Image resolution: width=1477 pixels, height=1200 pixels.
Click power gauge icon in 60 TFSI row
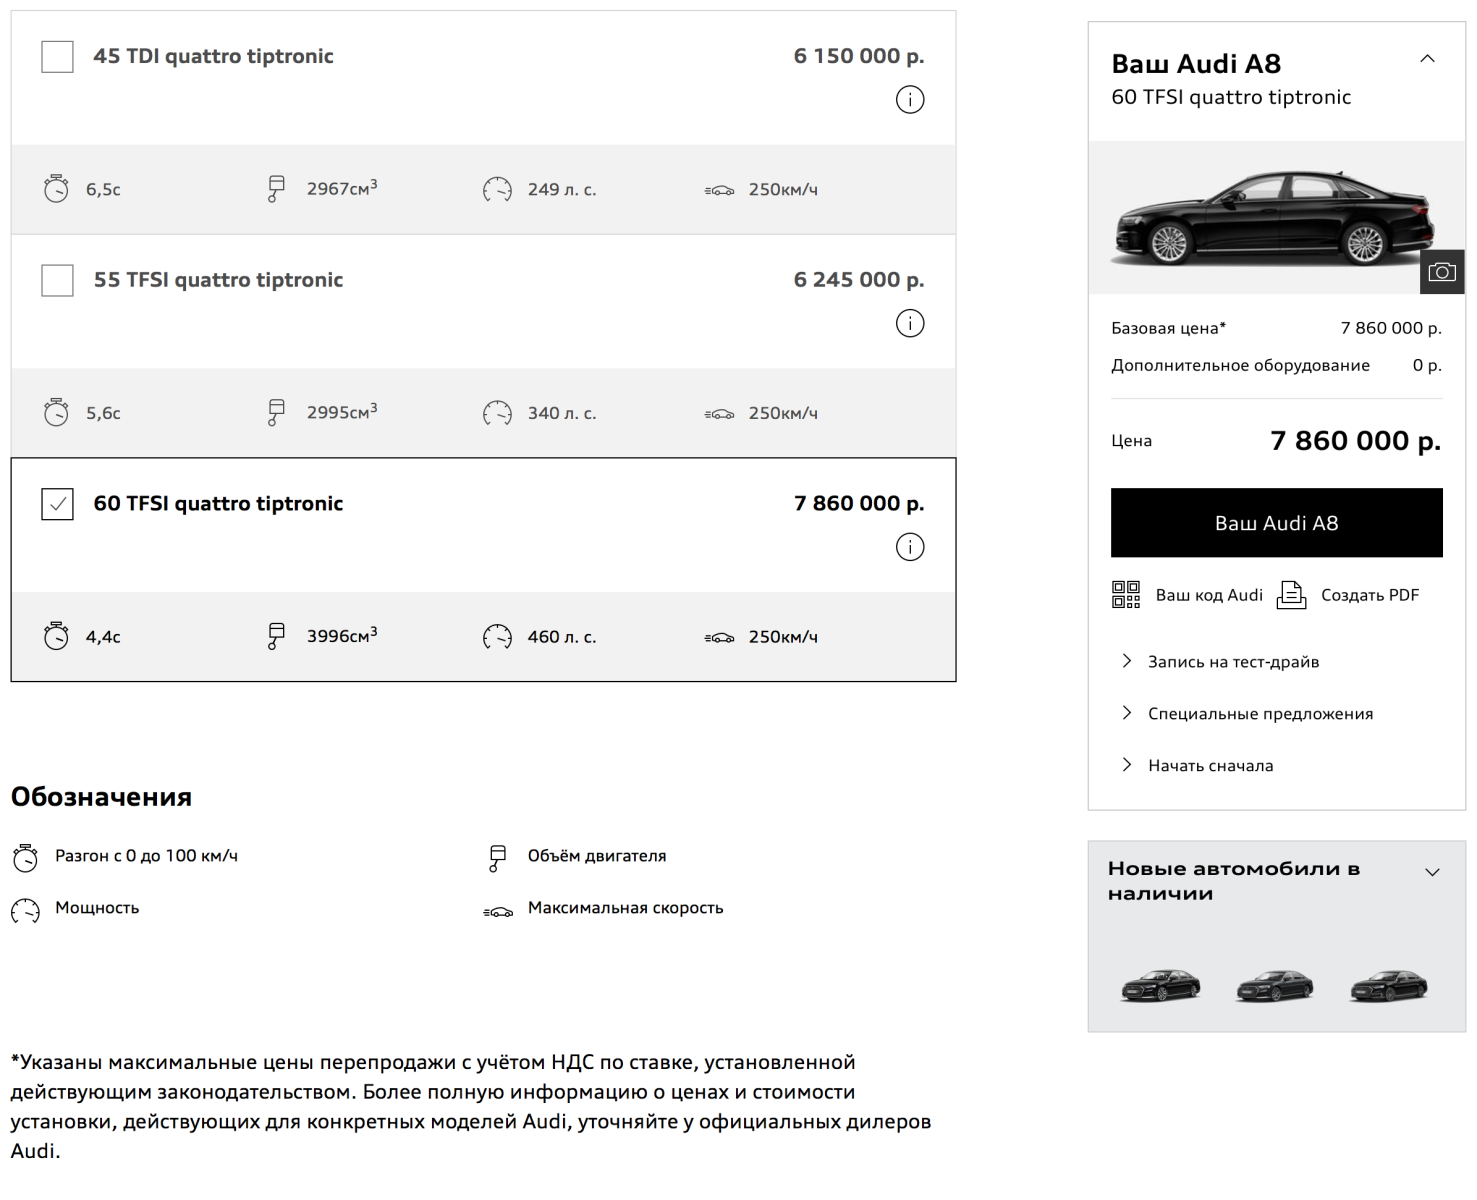click(497, 637)
